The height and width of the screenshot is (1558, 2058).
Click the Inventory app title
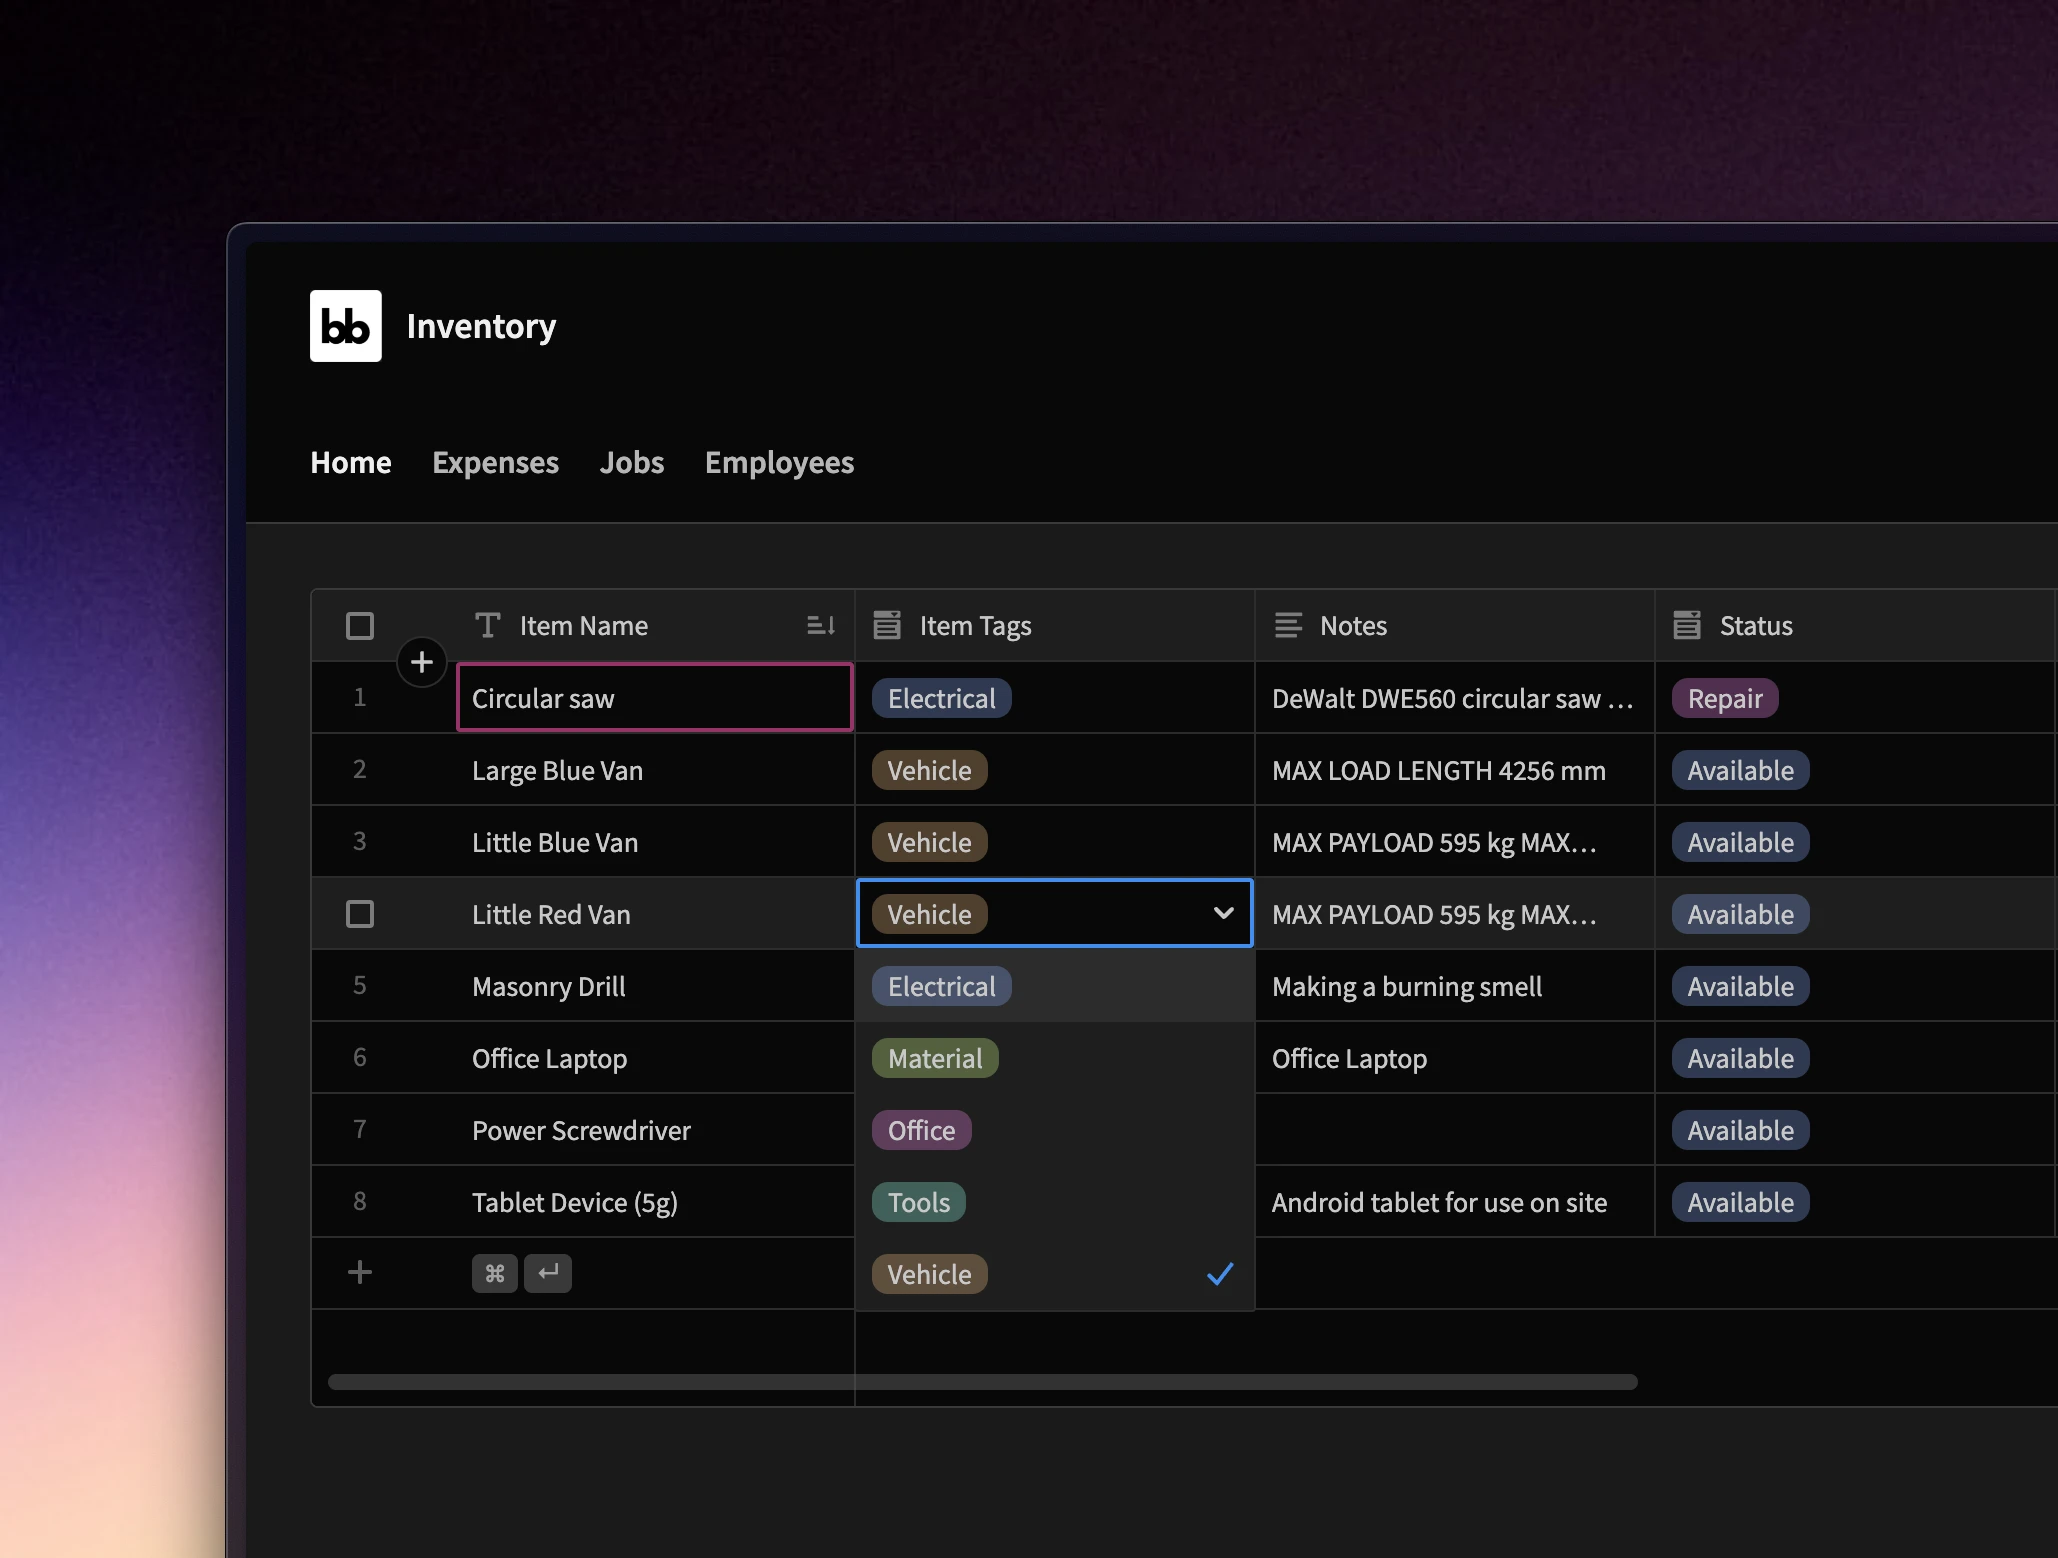tap(481, 326)
